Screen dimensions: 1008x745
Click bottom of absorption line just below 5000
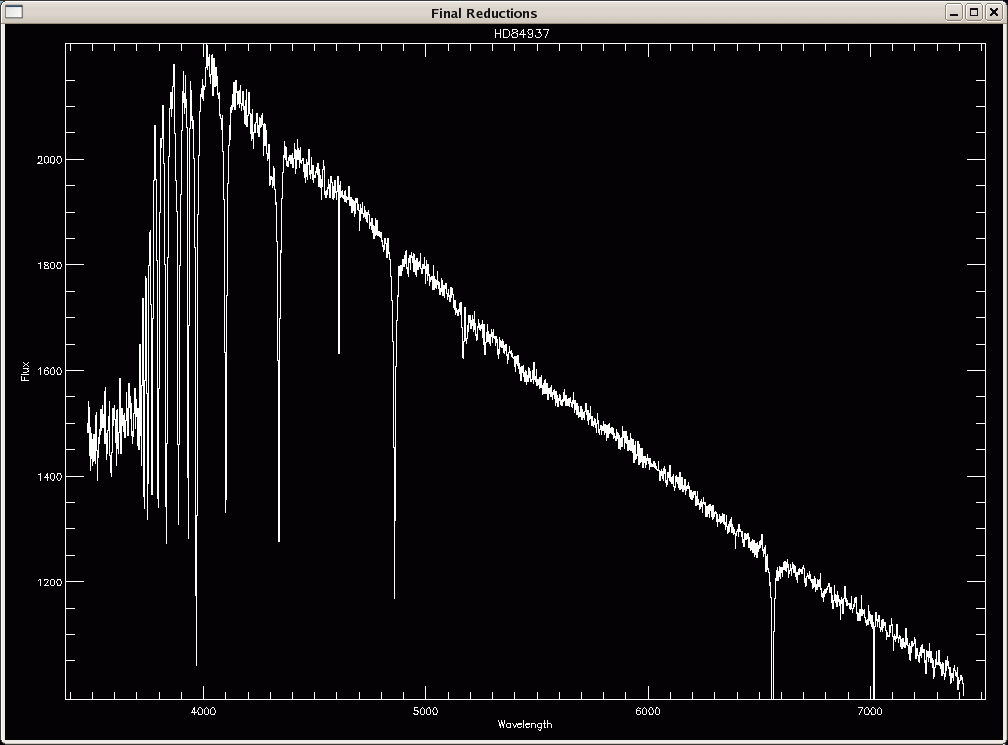394,596
